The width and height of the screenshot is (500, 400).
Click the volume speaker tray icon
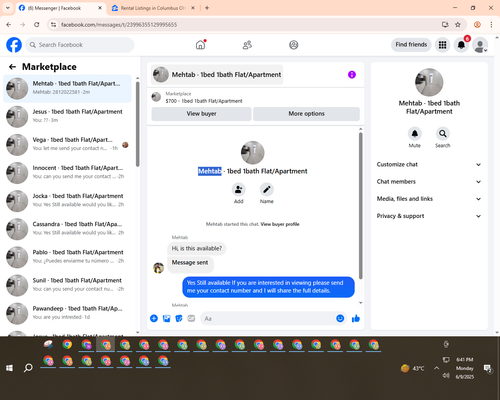click(x=446, y=376)
